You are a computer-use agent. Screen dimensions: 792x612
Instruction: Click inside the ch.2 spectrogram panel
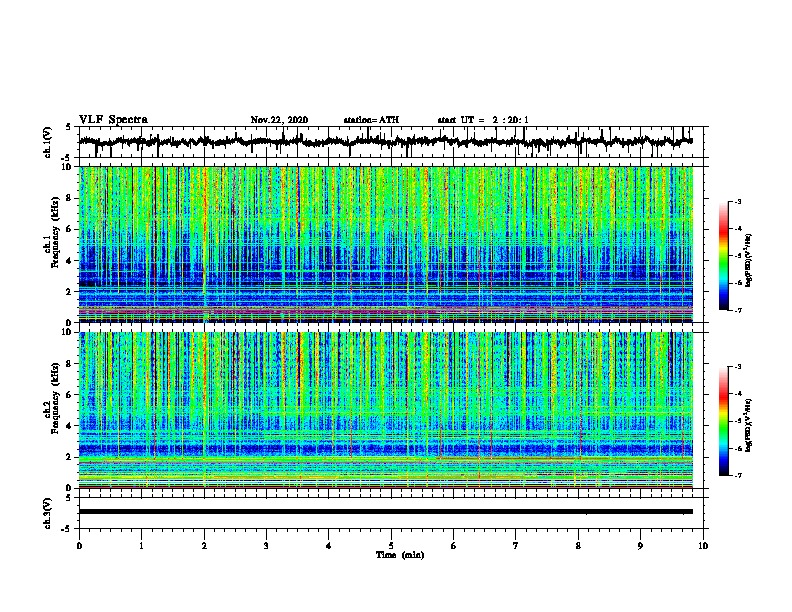(386, 410)
